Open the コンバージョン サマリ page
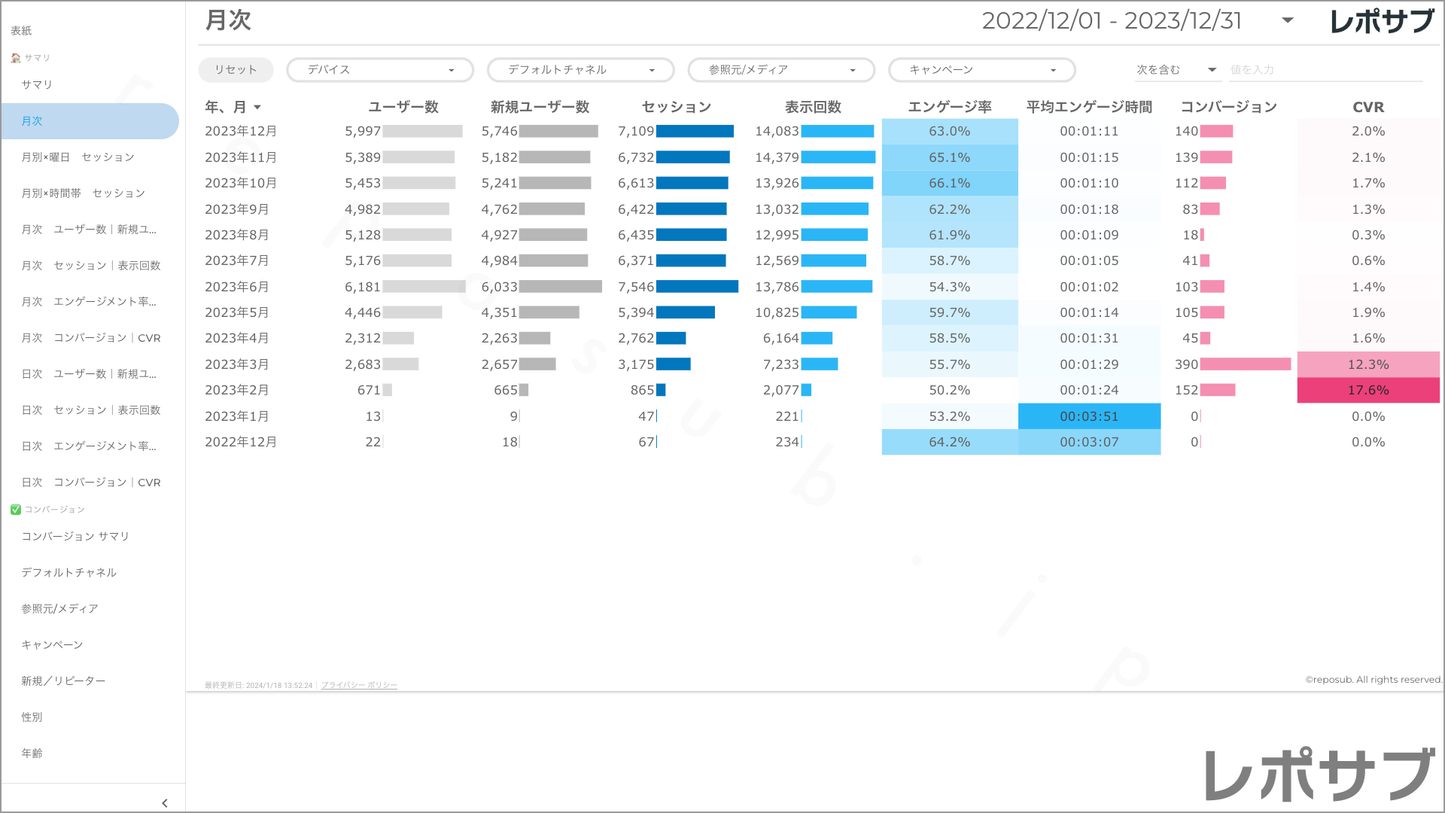 76,536
